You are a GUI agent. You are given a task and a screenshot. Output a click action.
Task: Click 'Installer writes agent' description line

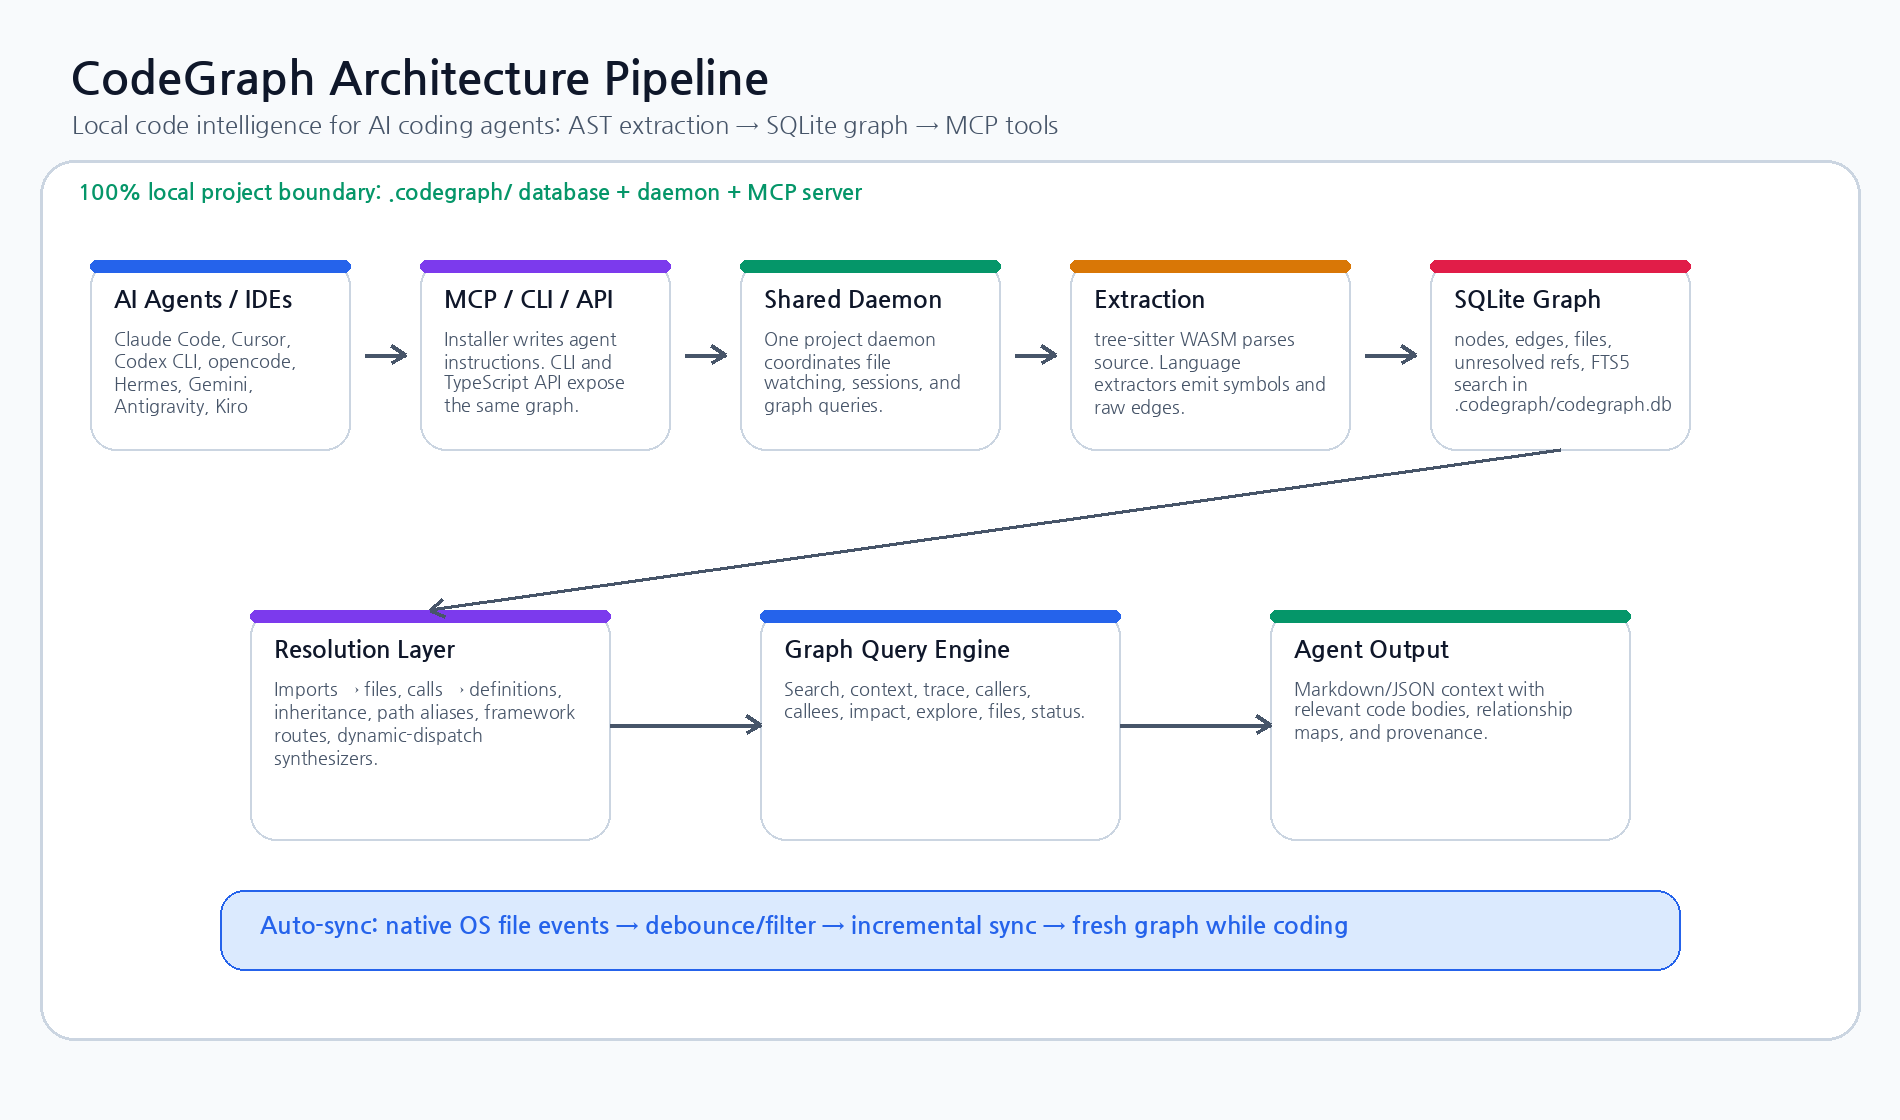click(530, 340)
